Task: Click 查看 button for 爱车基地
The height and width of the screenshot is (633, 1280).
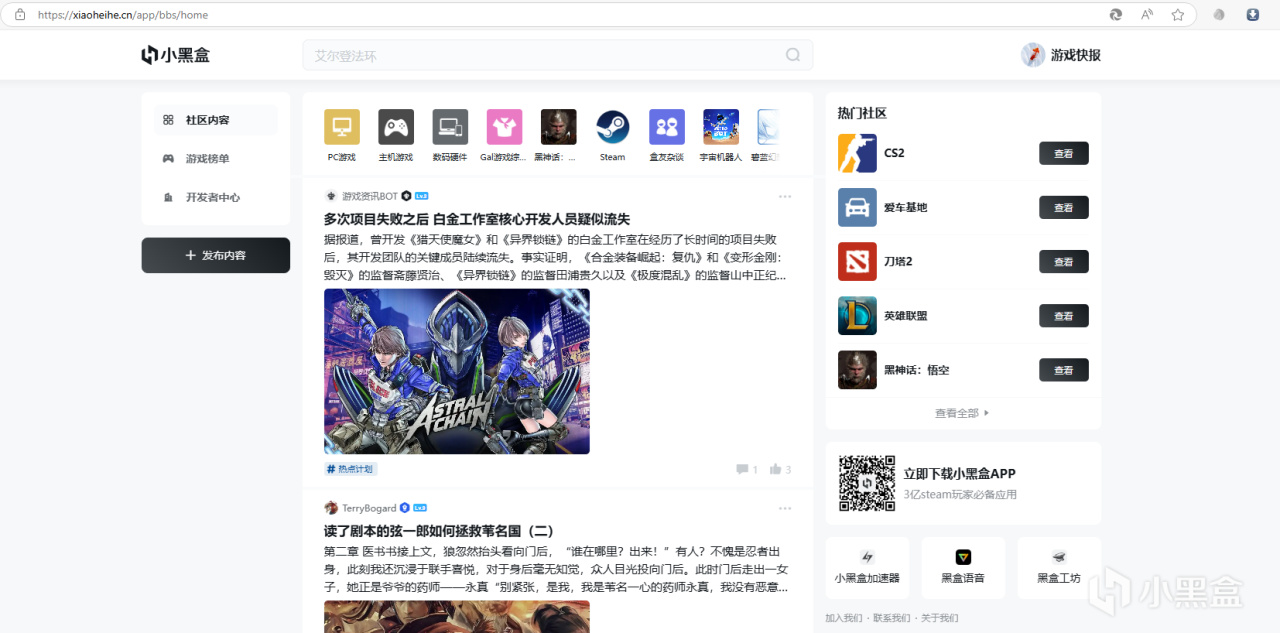Action: tap(1064, 207)
